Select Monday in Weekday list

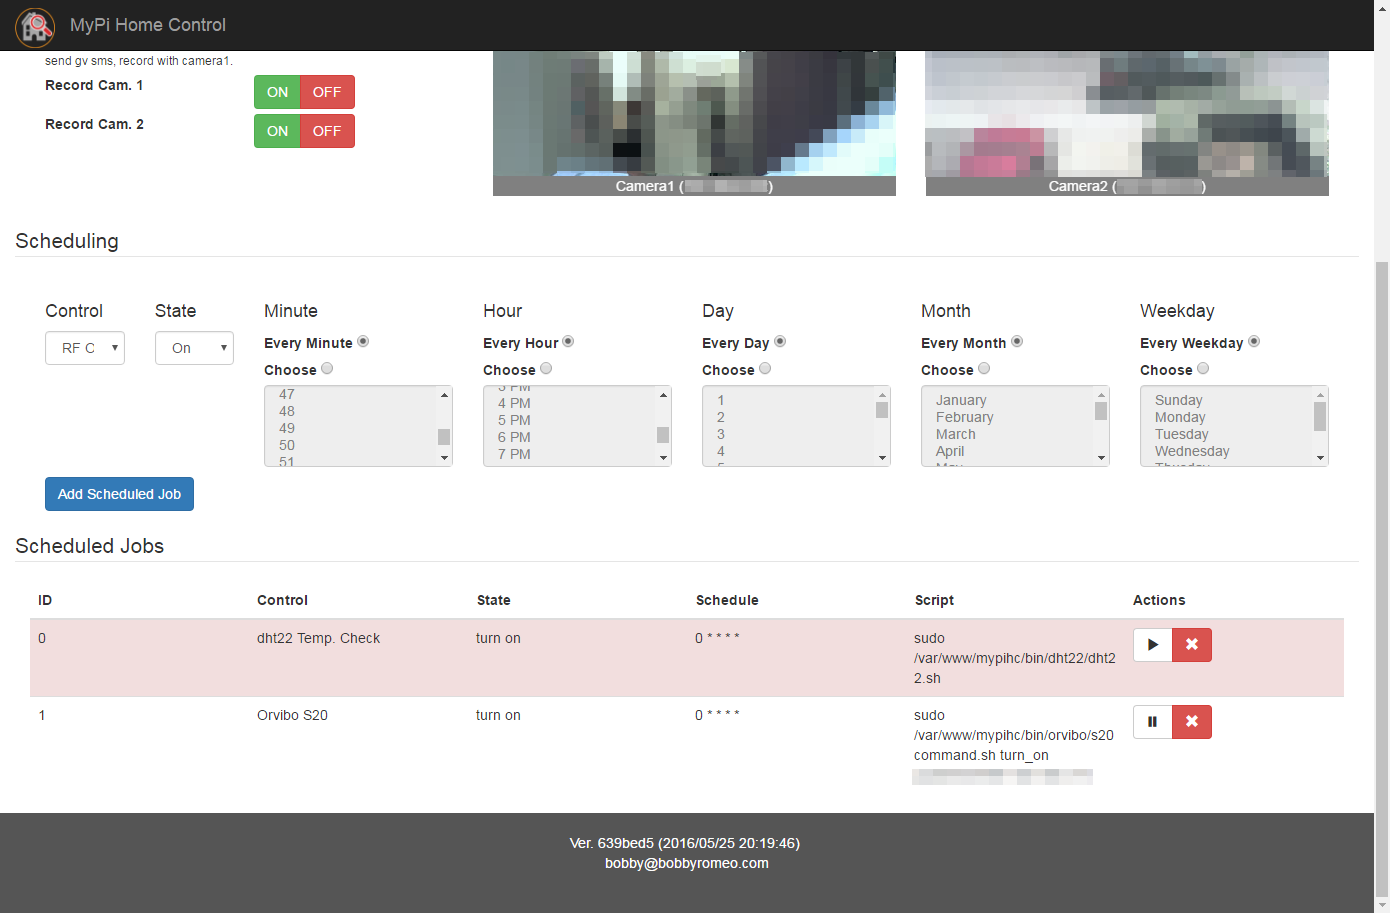(1180, 417)
